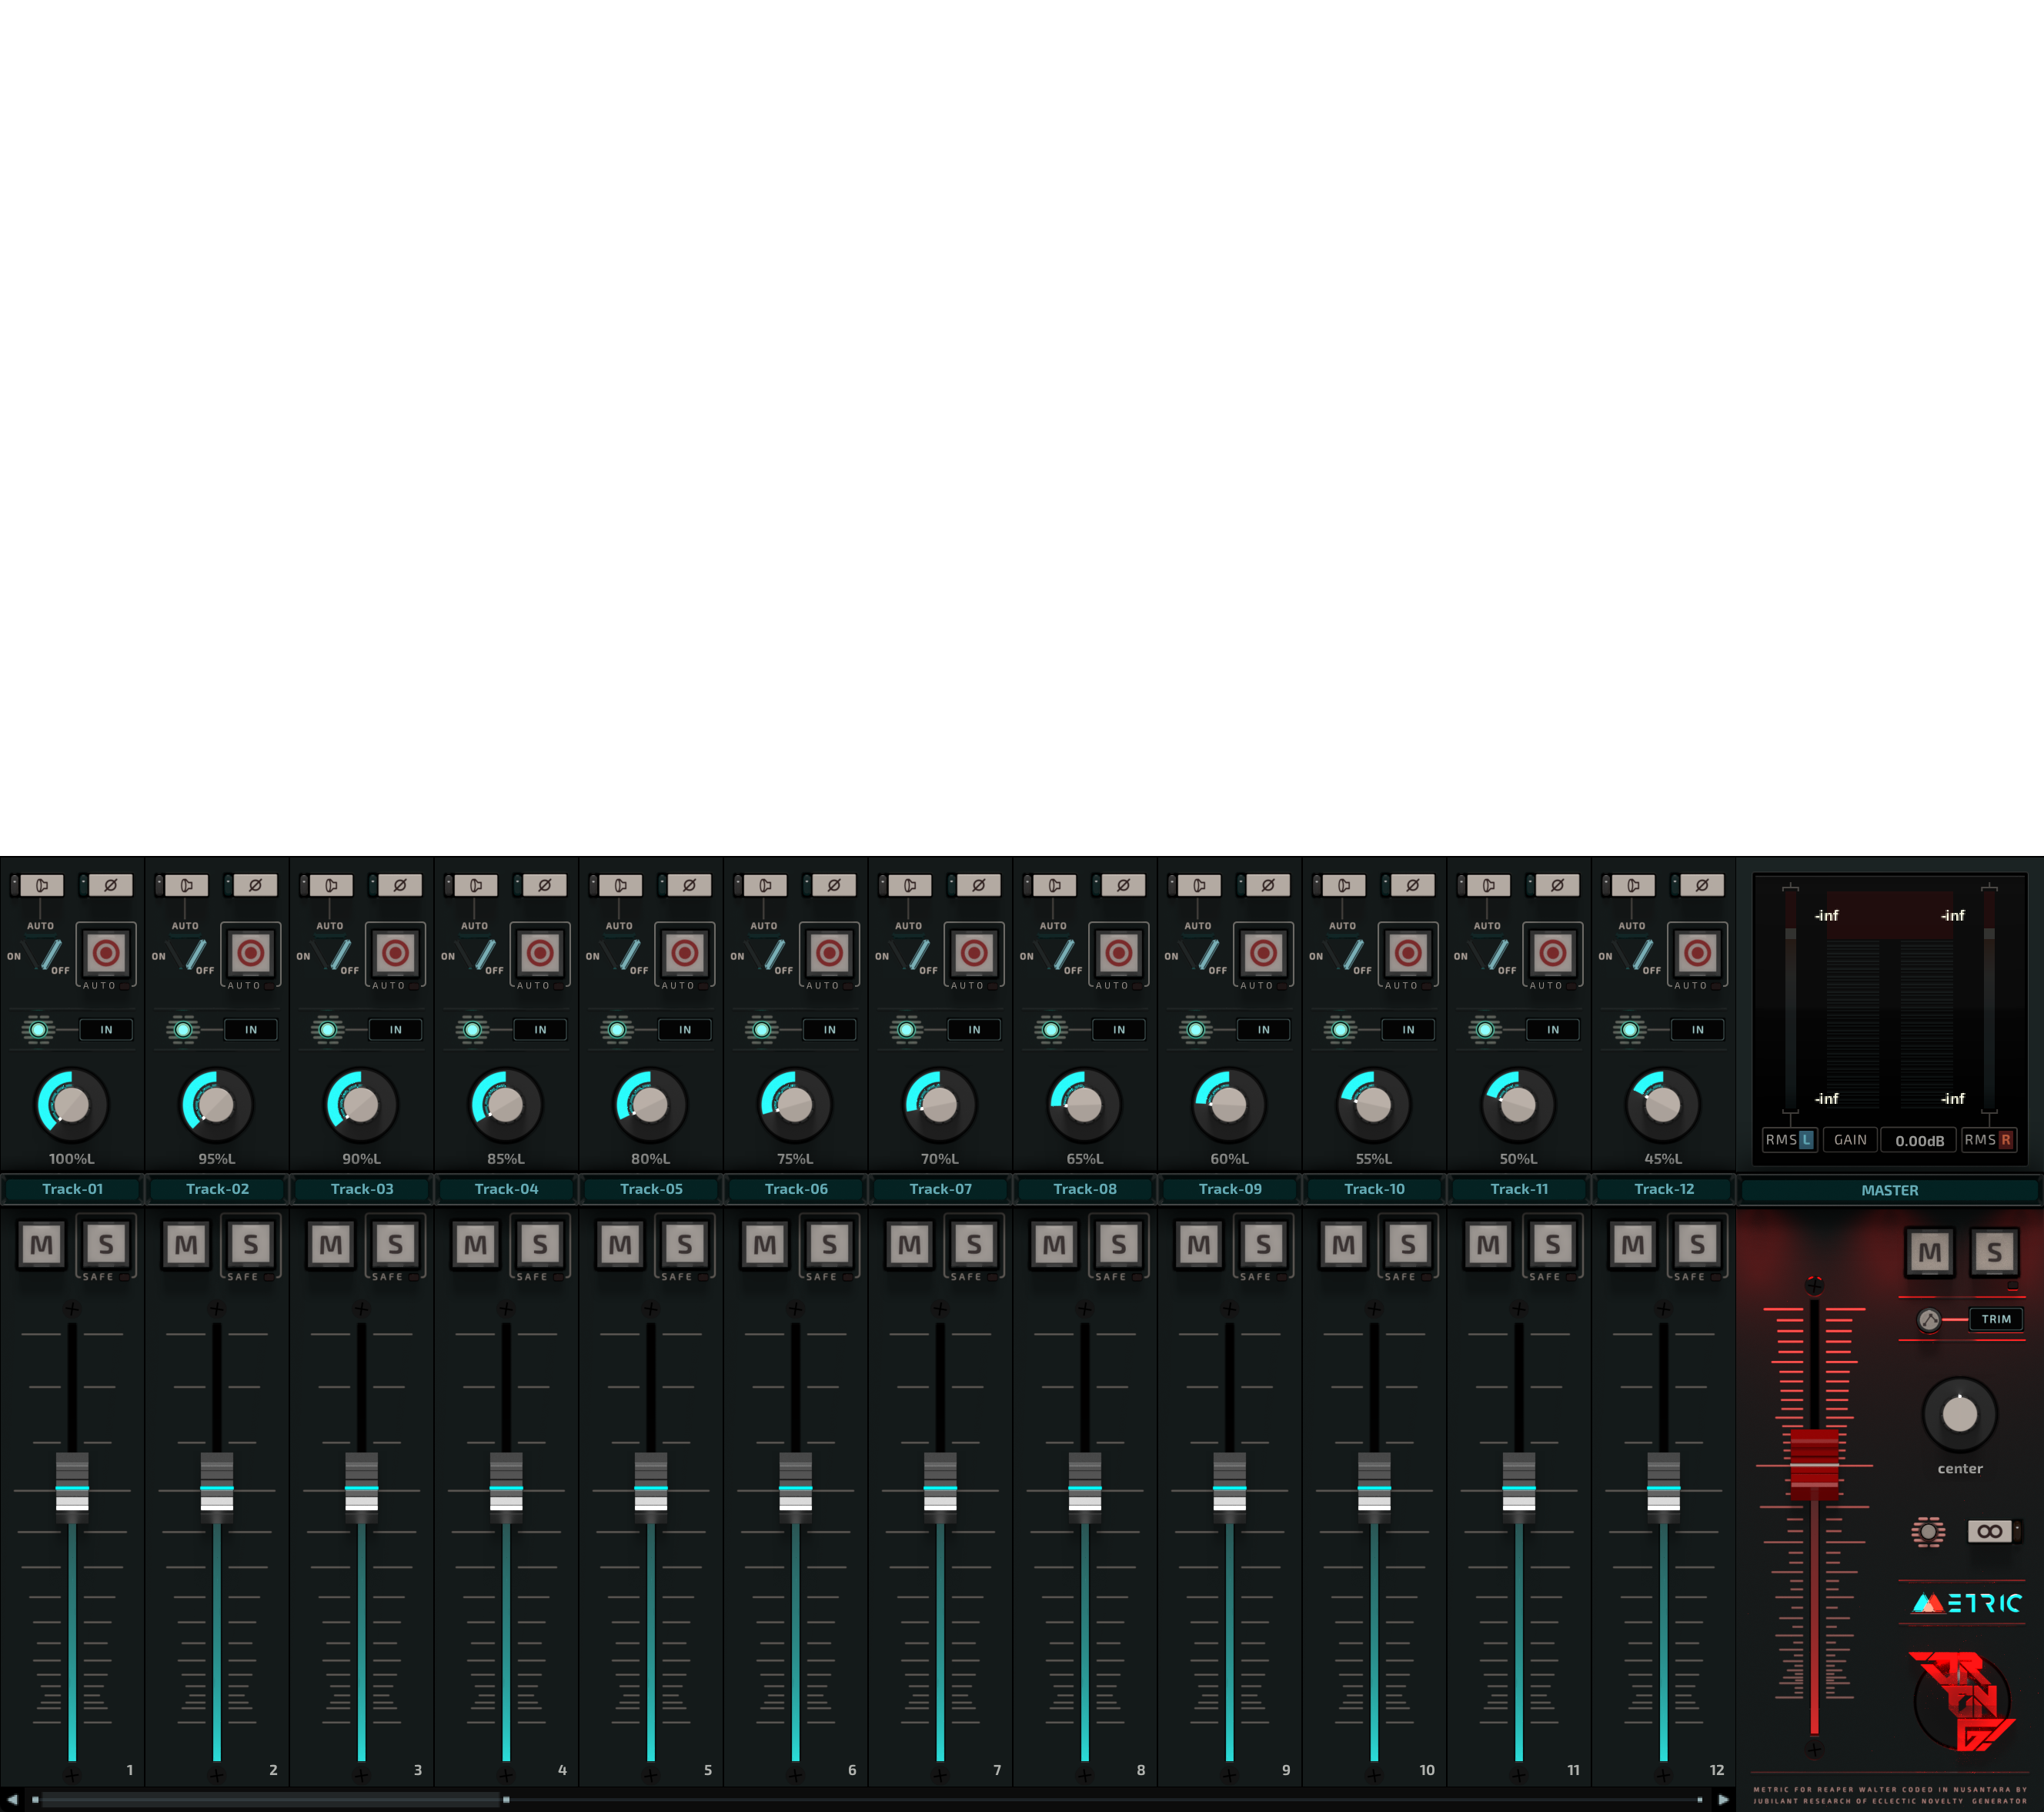The image size is (2044, 1812).
Task: Open the IN input selector on Track-08
Action: pos(1119,1030)
